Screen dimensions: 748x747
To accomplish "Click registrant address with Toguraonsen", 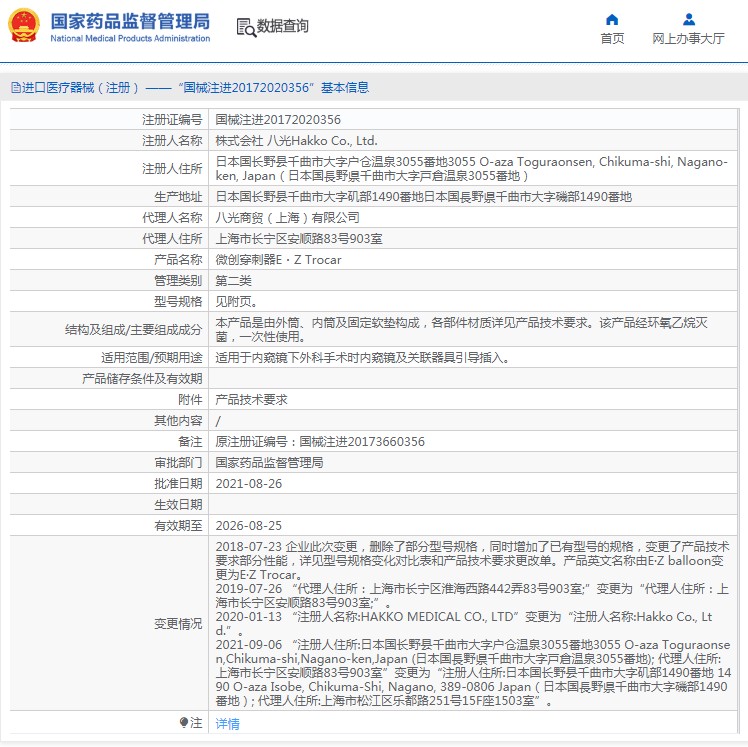I will [x=471, y=169].
